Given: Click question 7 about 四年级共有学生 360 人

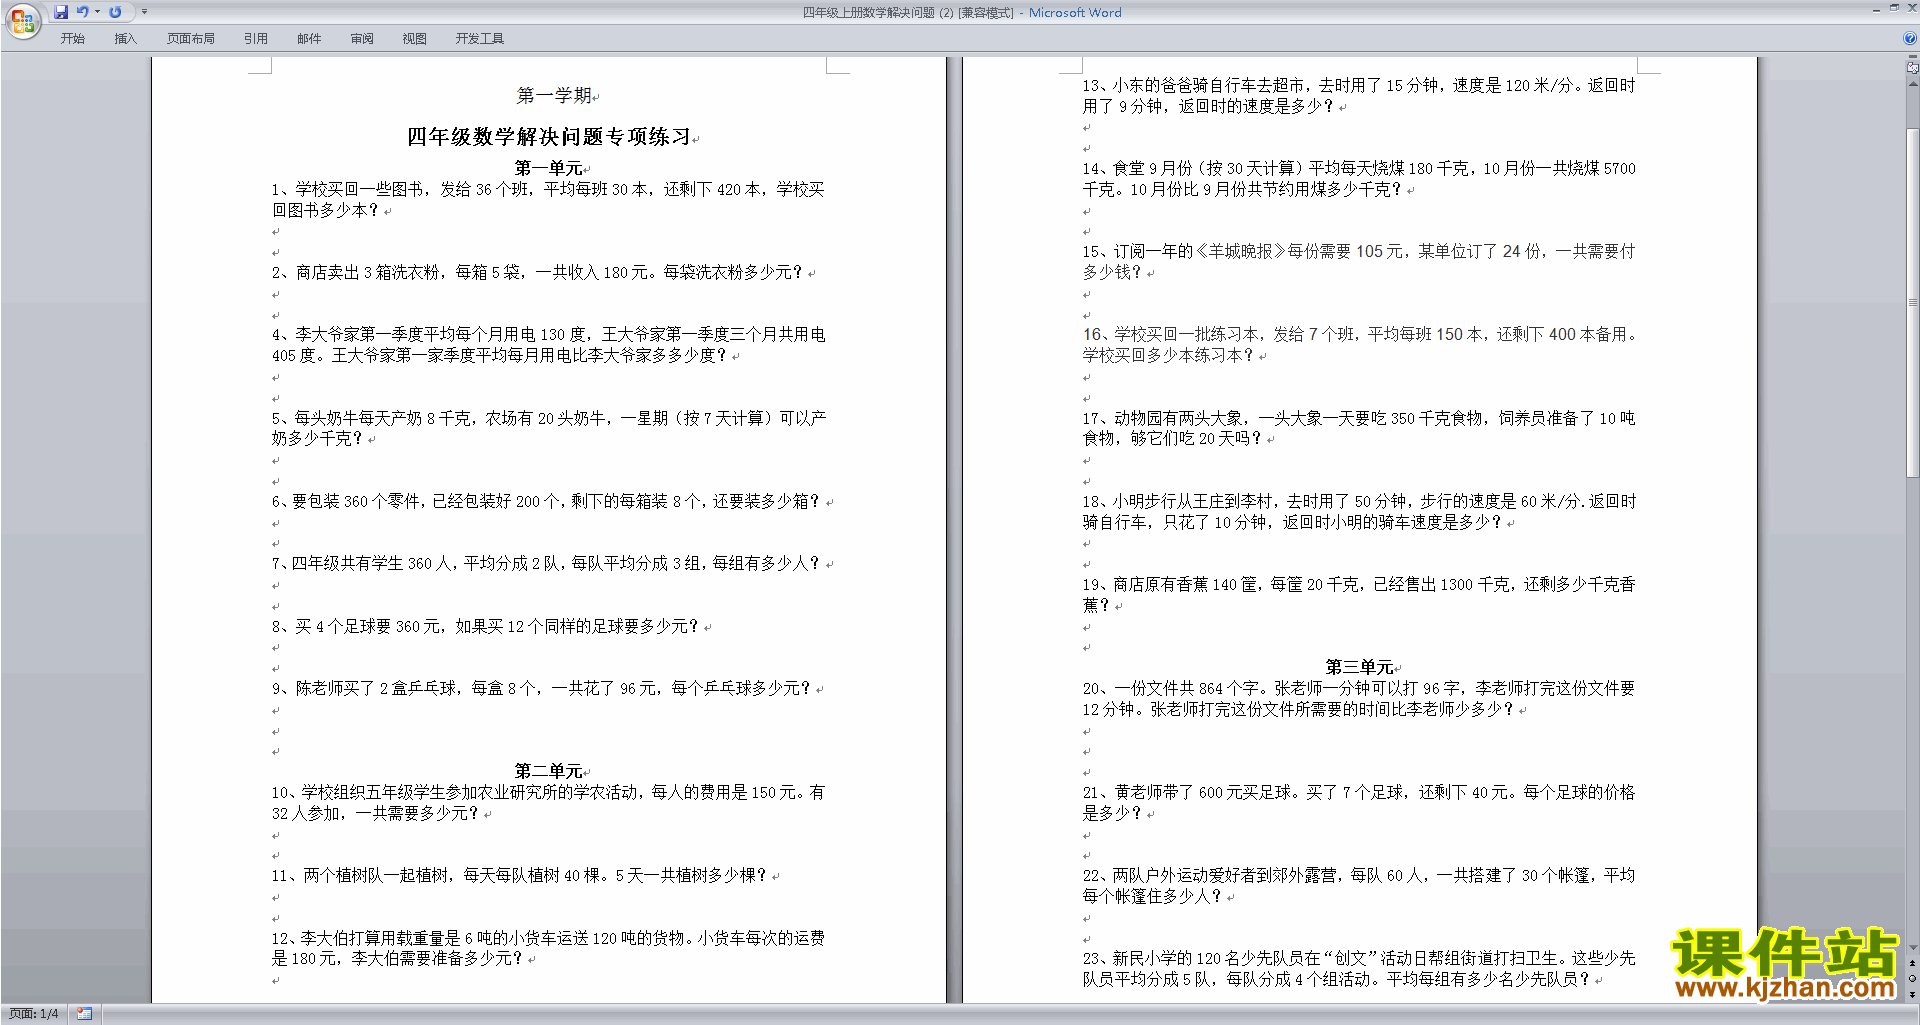Looking at the screenshot, I should (546, 563).
